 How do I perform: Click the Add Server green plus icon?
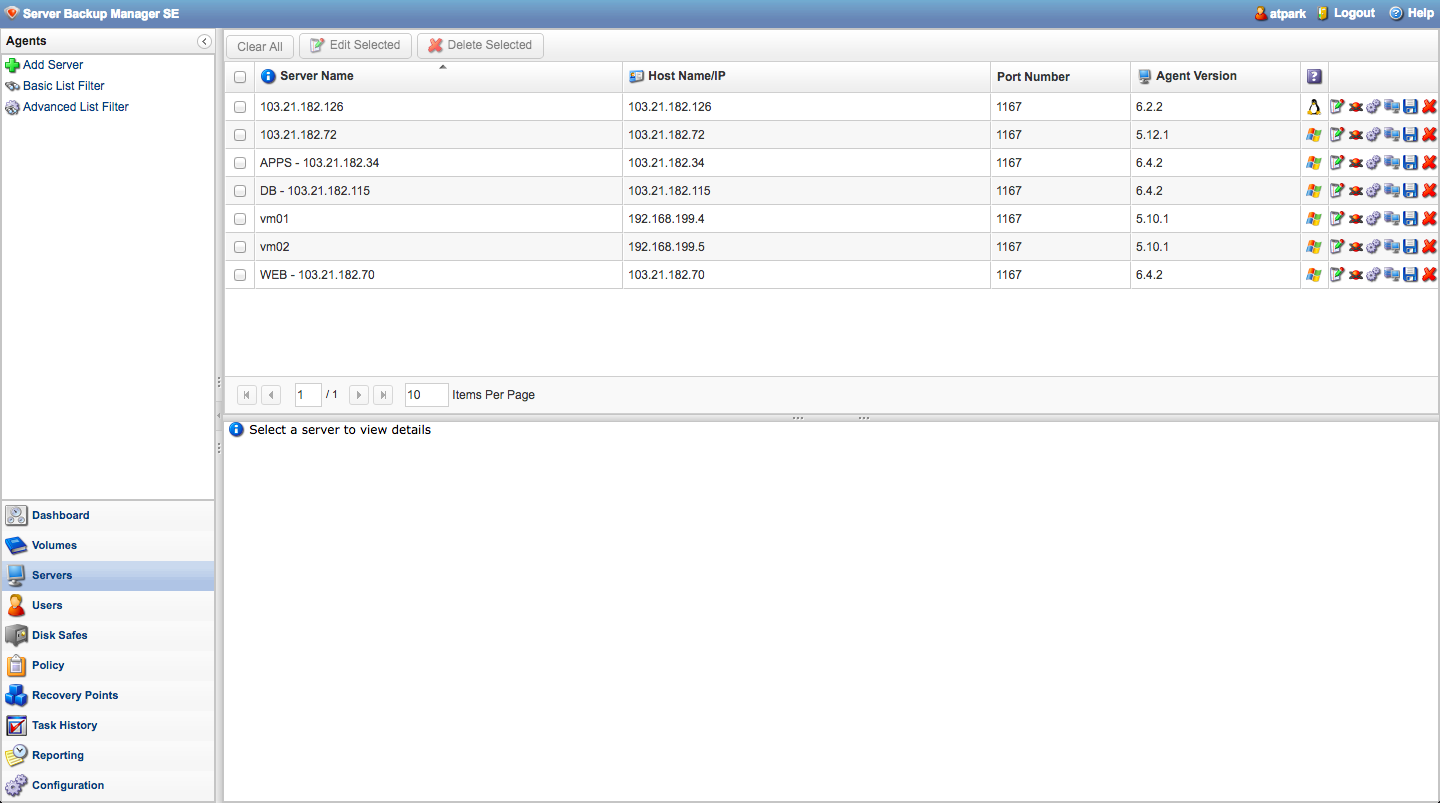point(12,65)
